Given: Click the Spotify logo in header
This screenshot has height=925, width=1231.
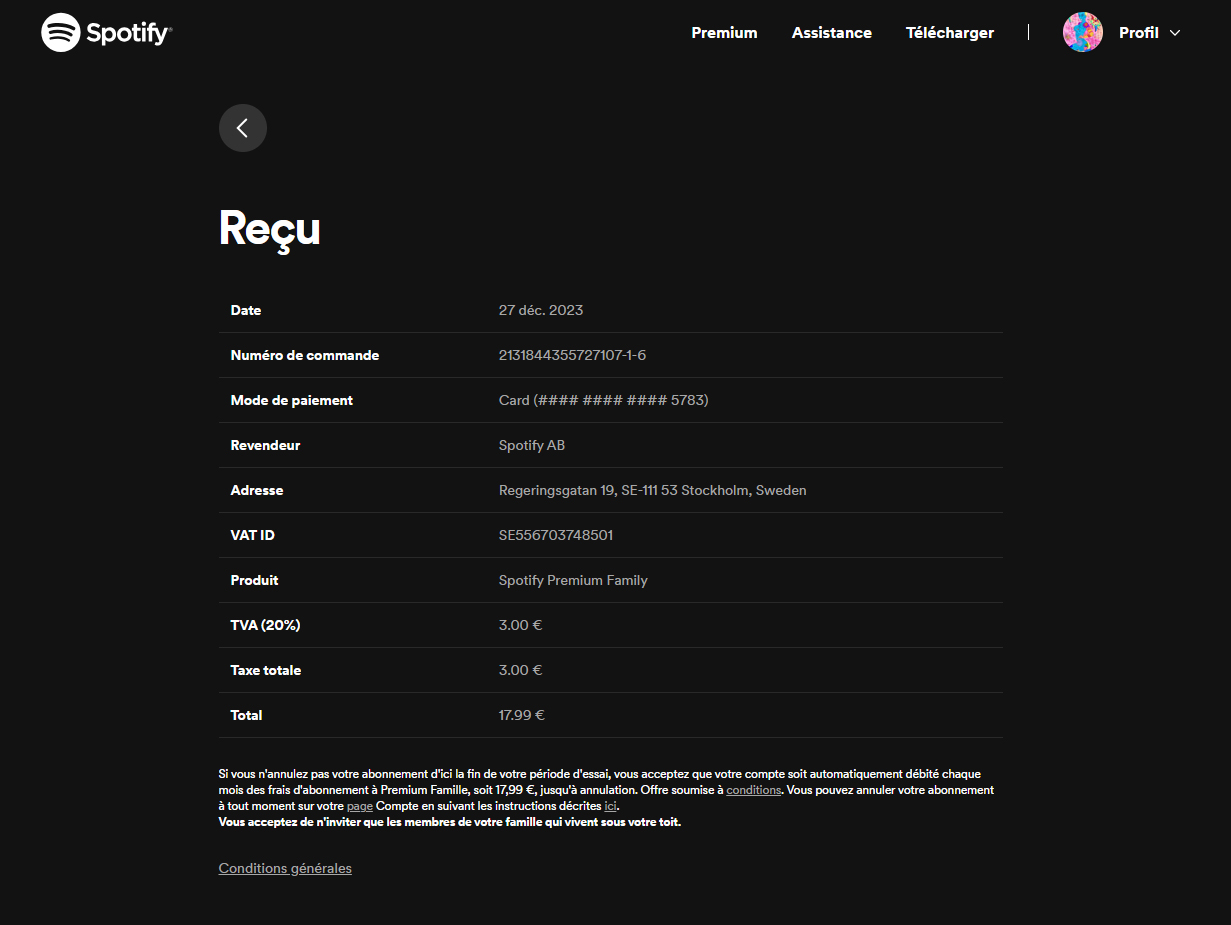Looking at the screenshot, I should coord(107,33).
